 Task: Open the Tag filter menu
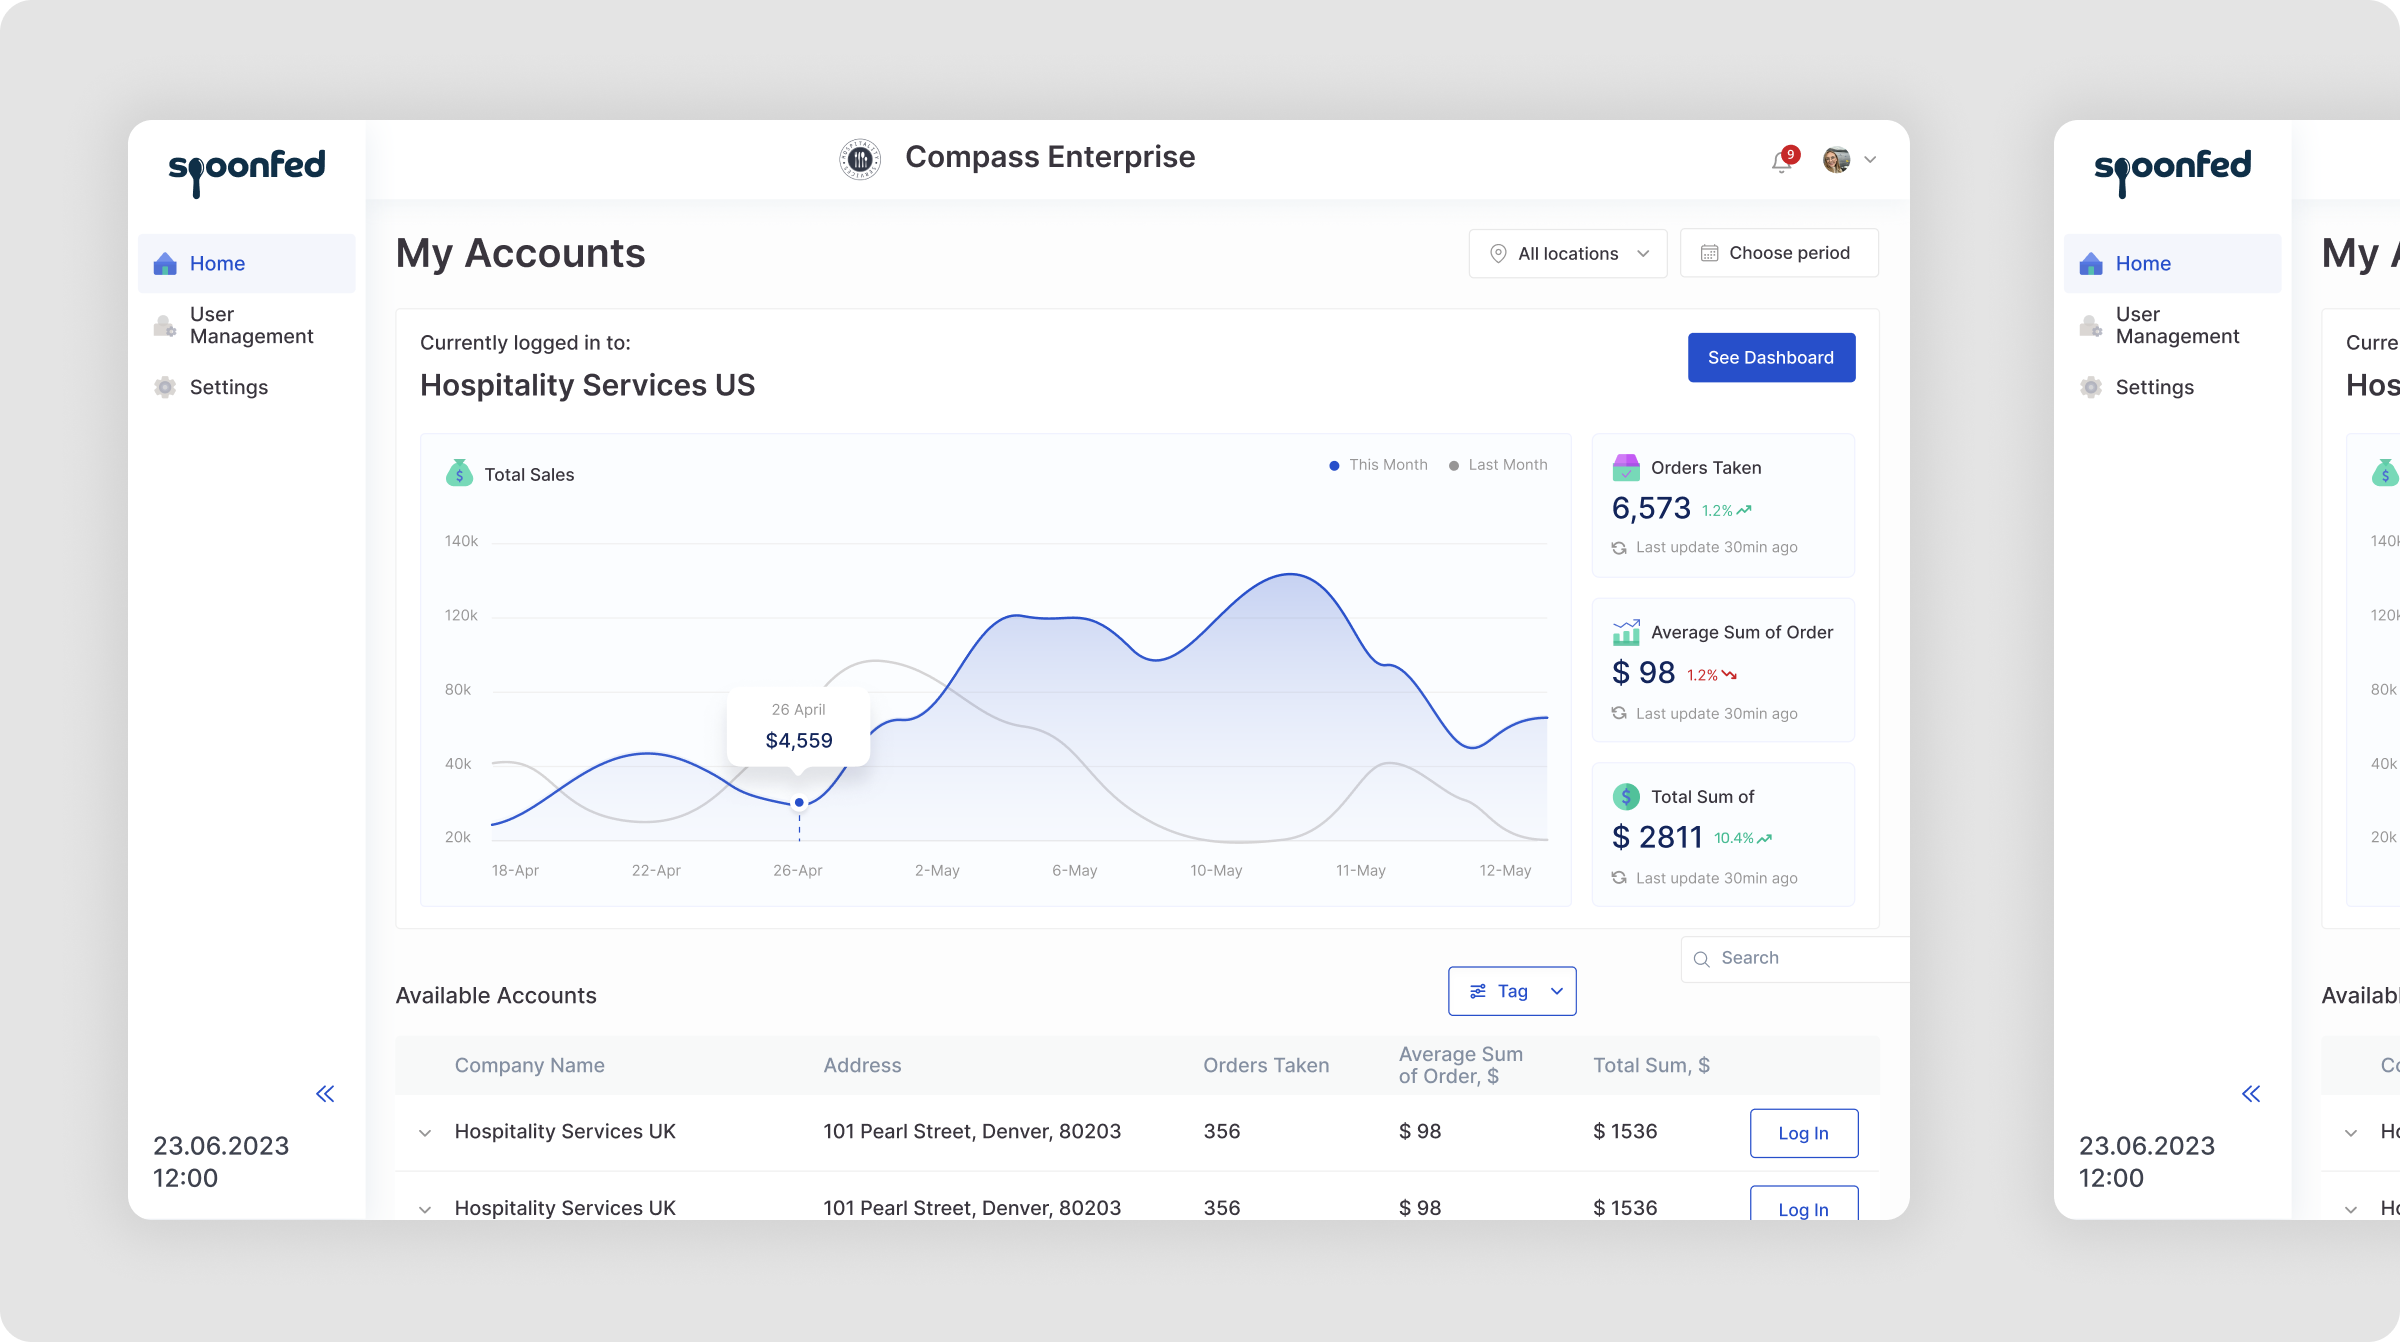point(1512,991)
